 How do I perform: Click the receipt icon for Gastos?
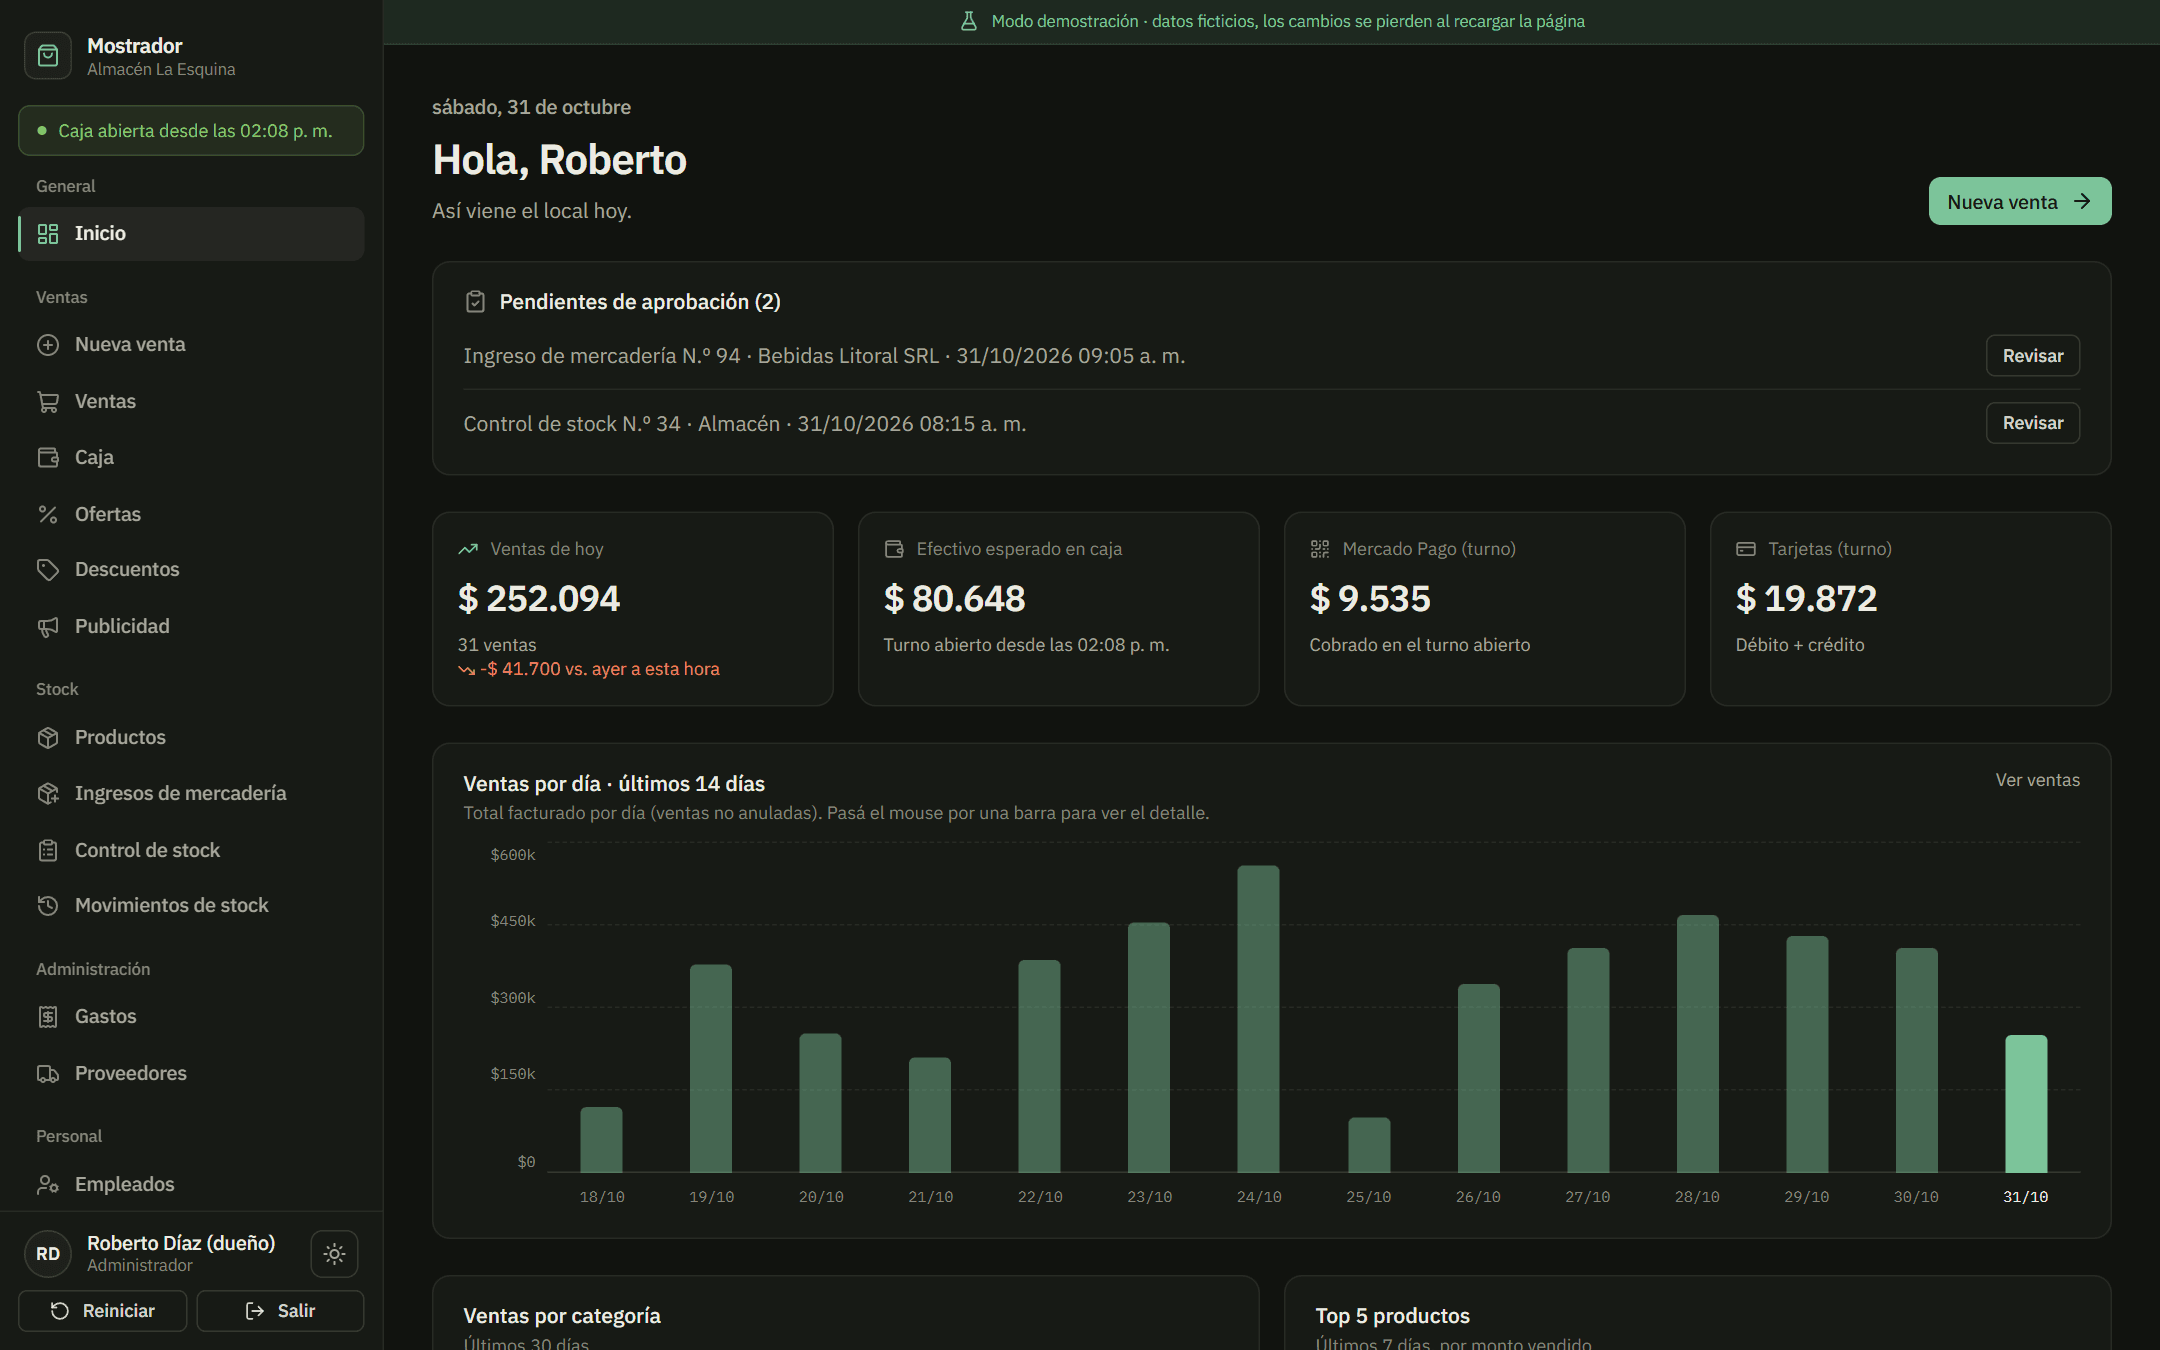click(x=48, y=1017)
